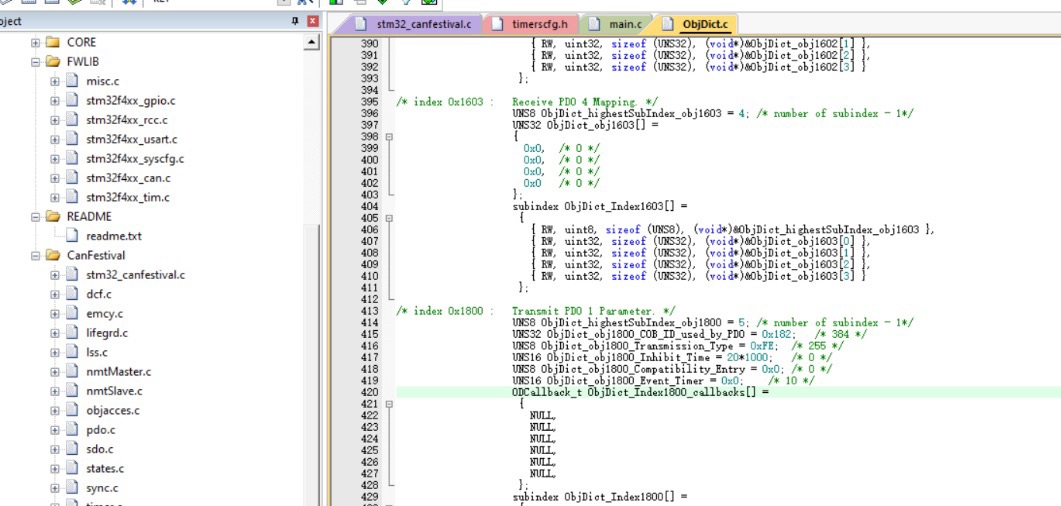Select the FWLIB group label
The image size is (1061, 506).
point(83,62)
